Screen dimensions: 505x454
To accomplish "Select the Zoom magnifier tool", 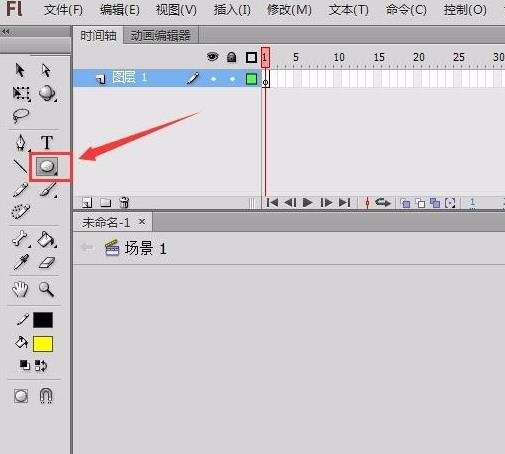I will point(46,289).
